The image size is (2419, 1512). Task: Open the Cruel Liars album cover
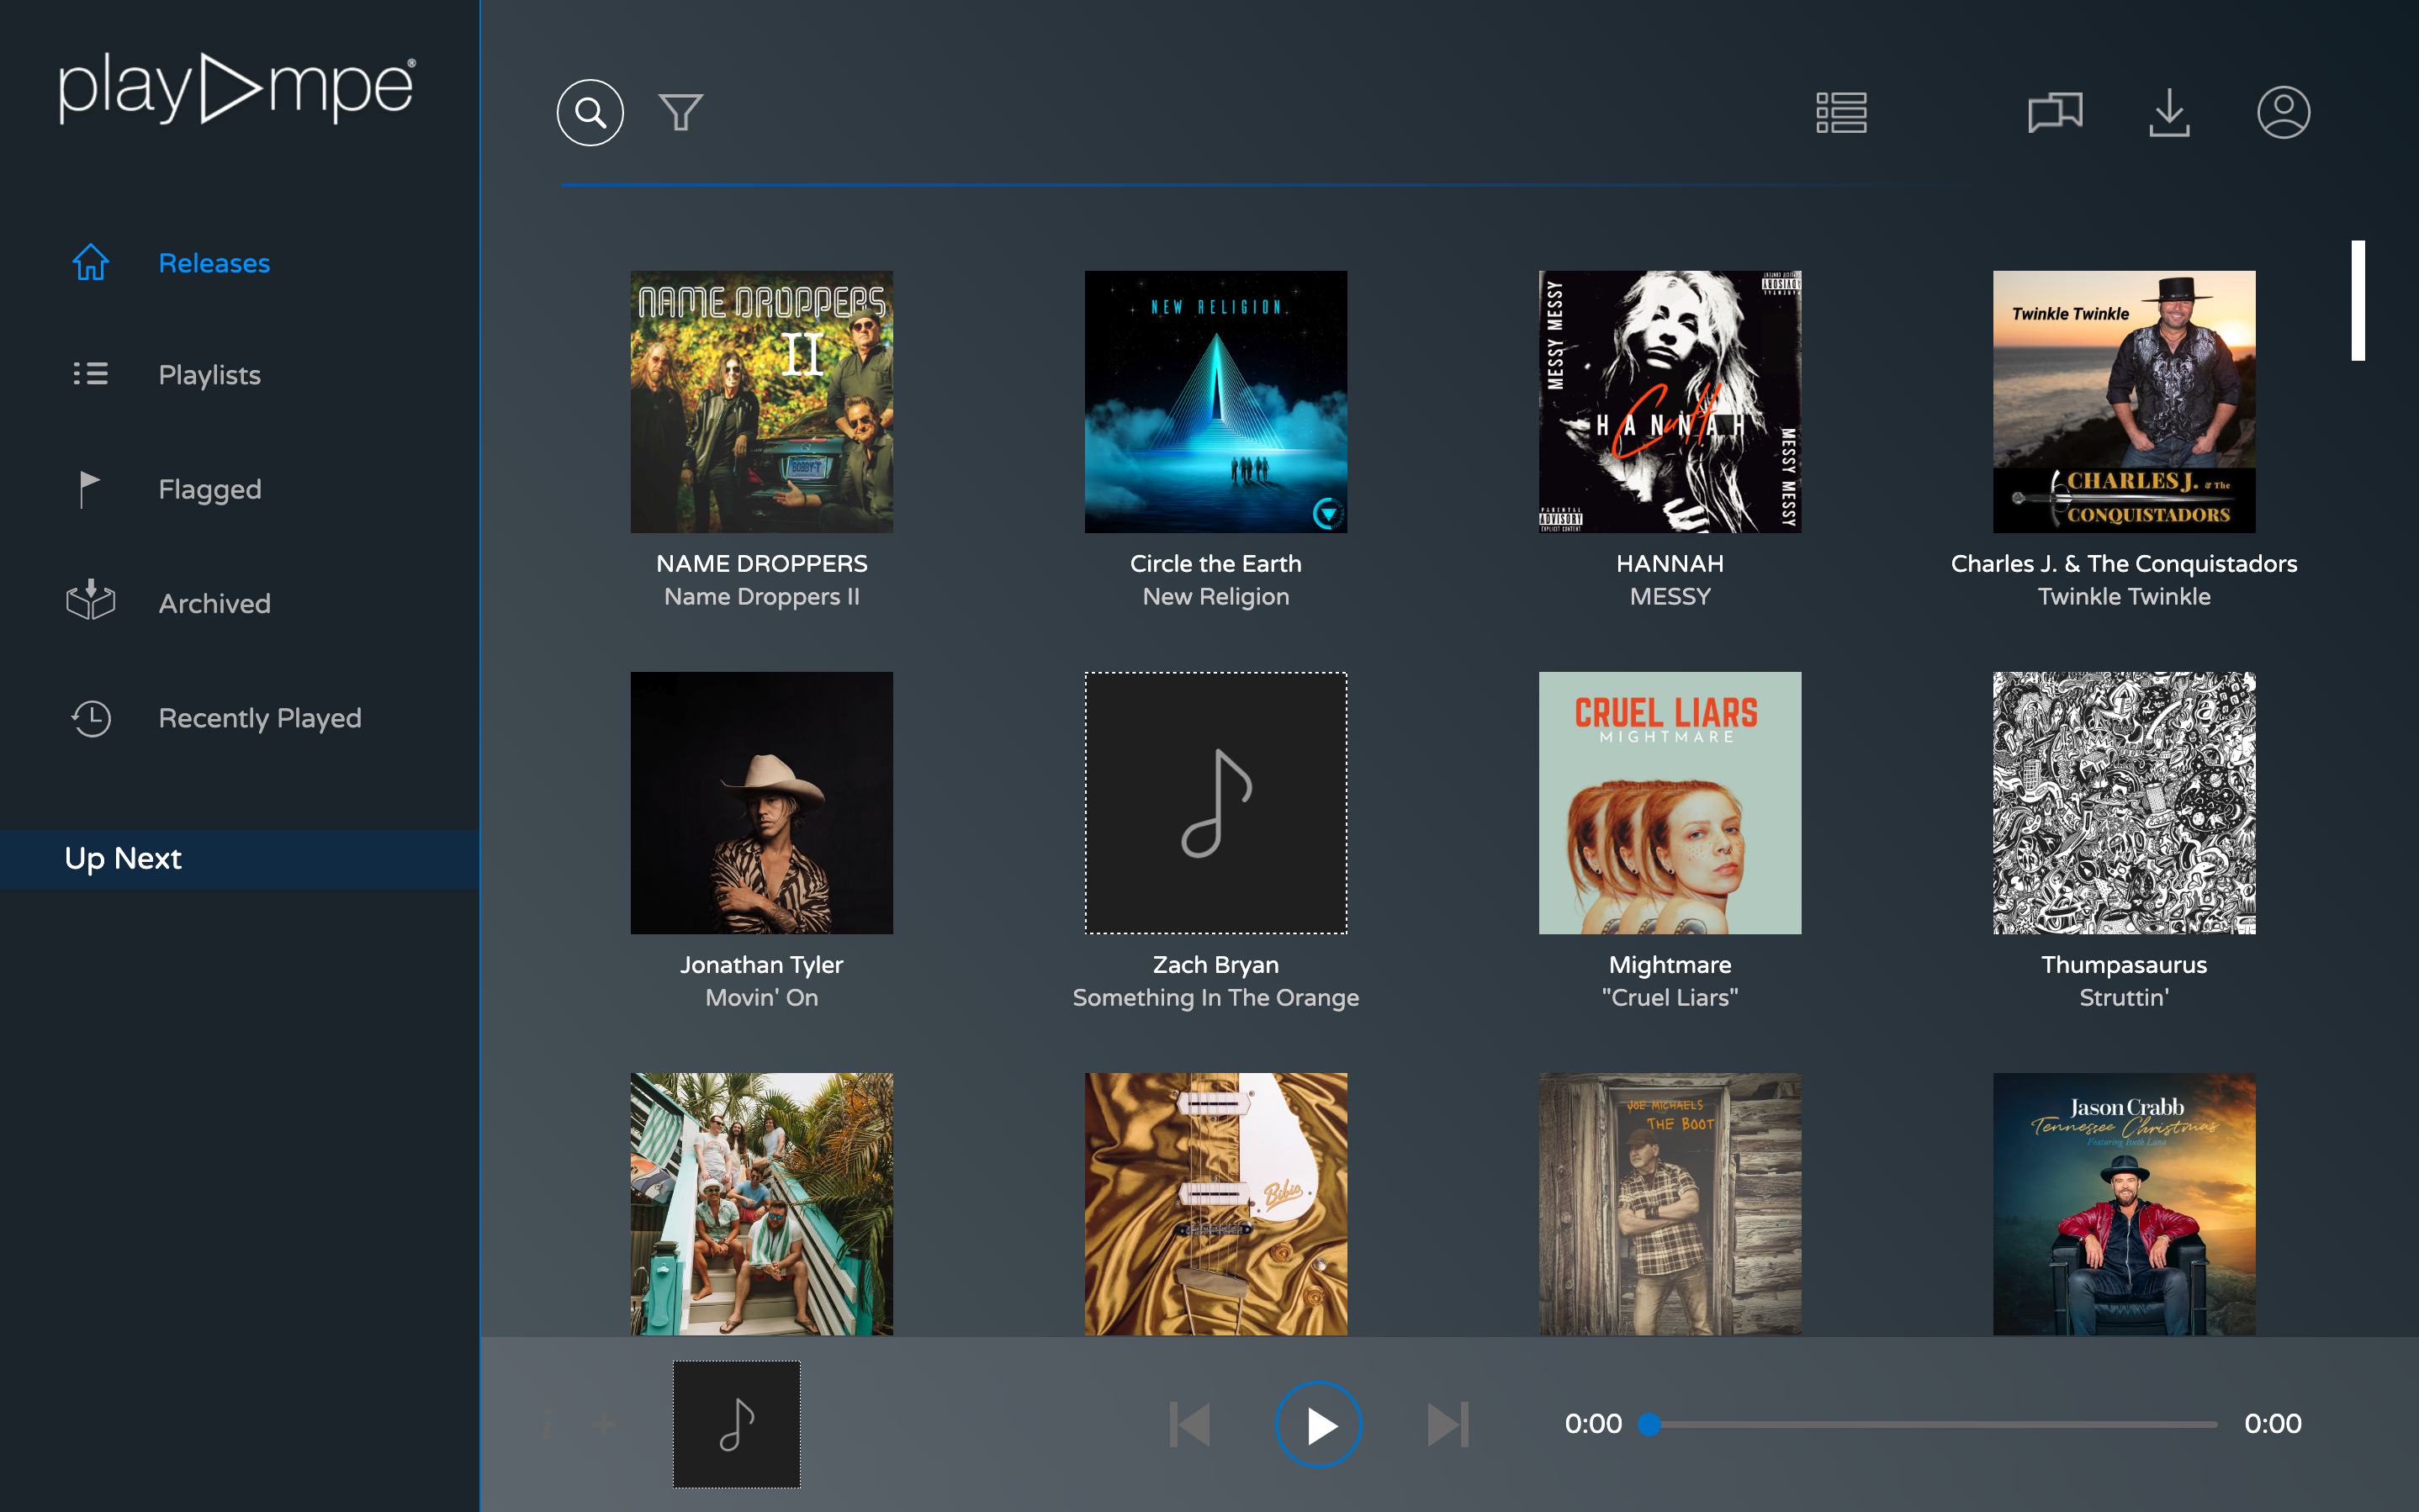(1669, 802)
